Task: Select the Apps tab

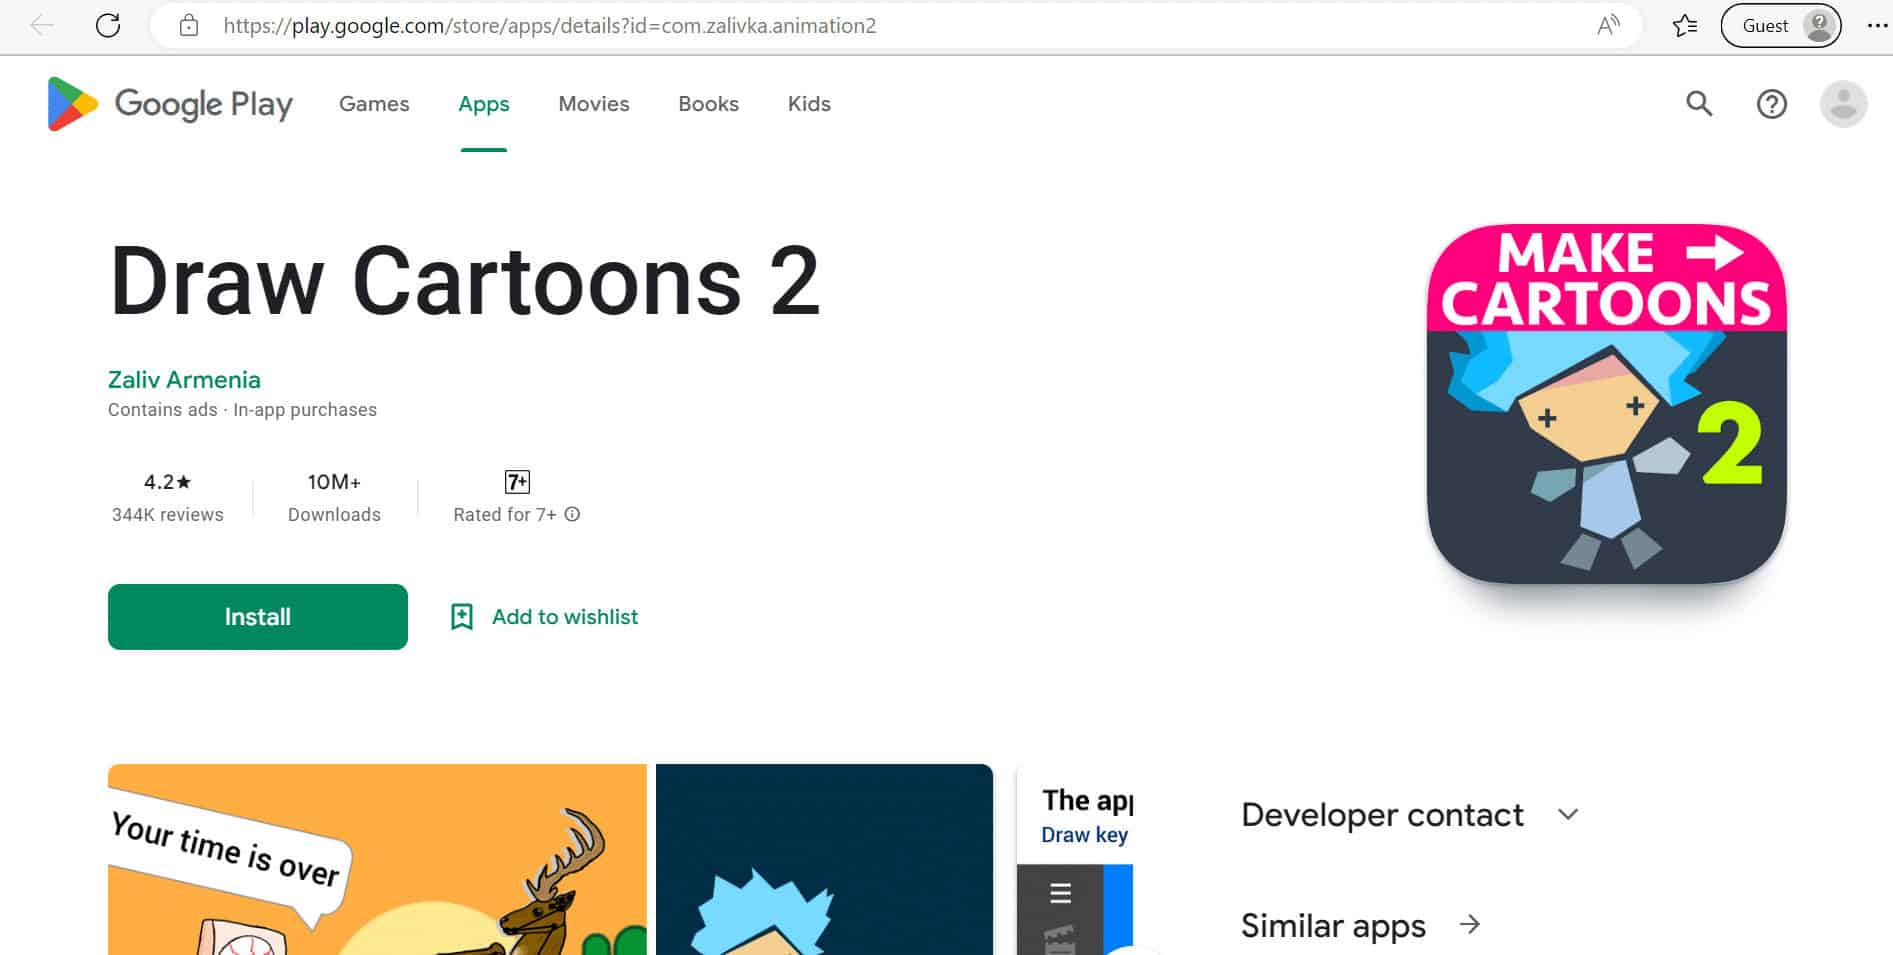Action: 484,104
